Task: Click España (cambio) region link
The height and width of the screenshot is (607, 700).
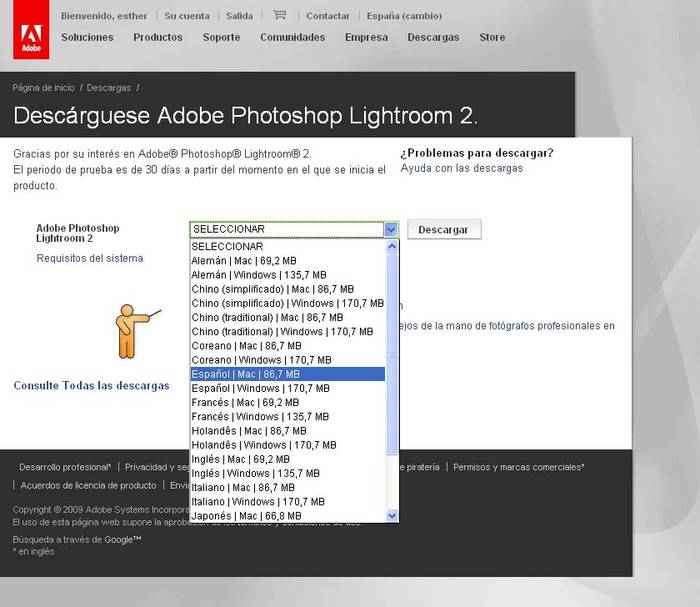Action: click(x=404, y=16)
